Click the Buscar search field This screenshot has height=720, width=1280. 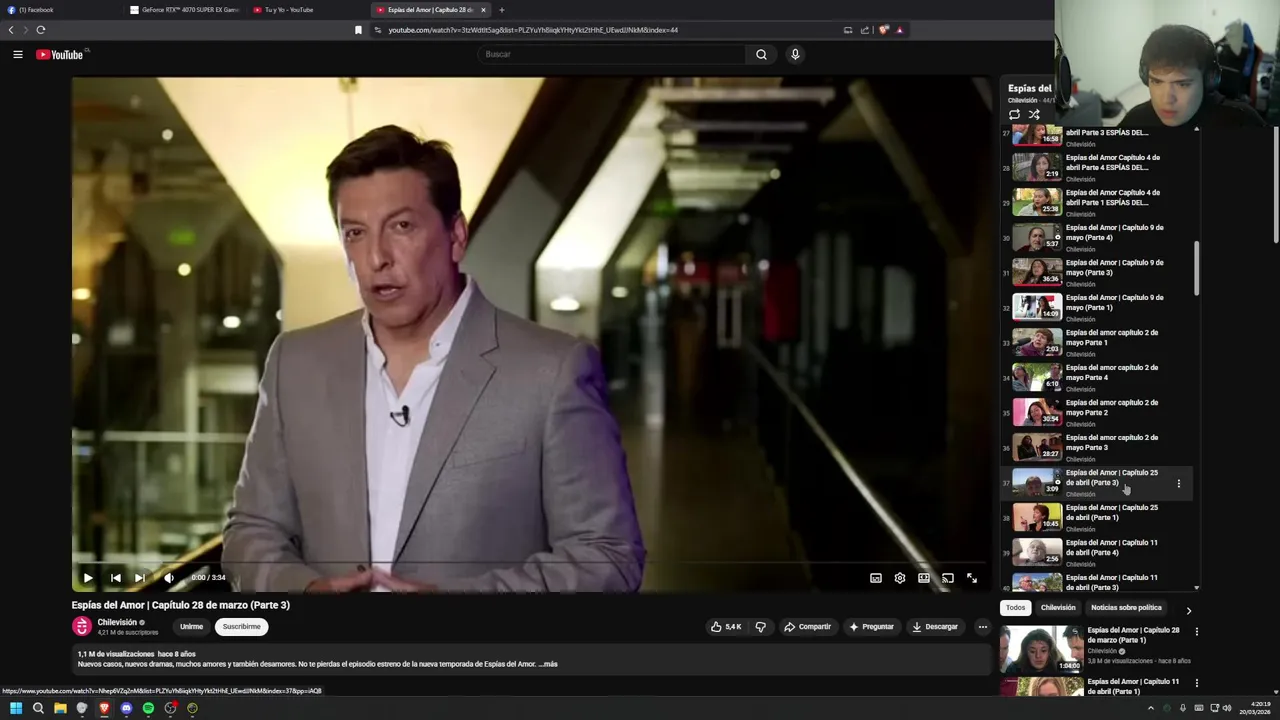[x=611, y=54]
